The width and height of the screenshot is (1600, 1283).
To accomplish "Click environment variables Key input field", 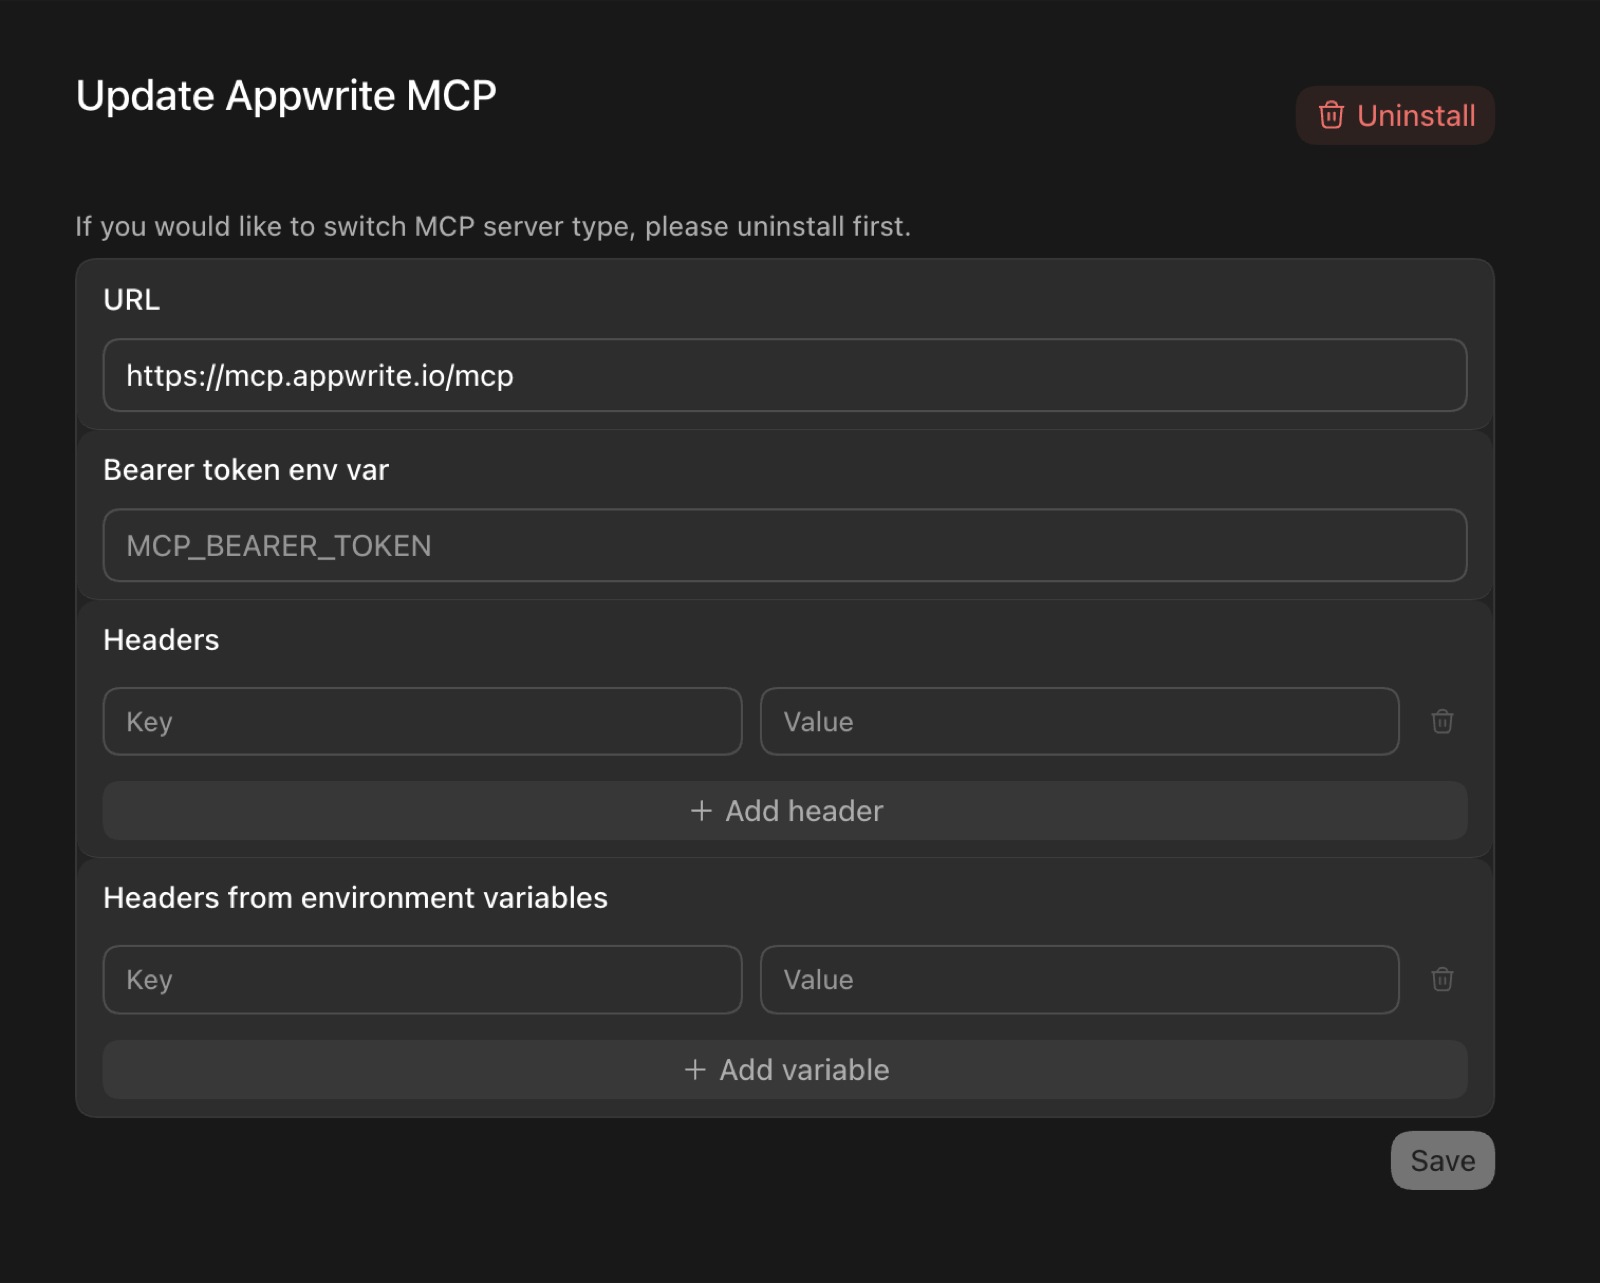I will point(422,979).
